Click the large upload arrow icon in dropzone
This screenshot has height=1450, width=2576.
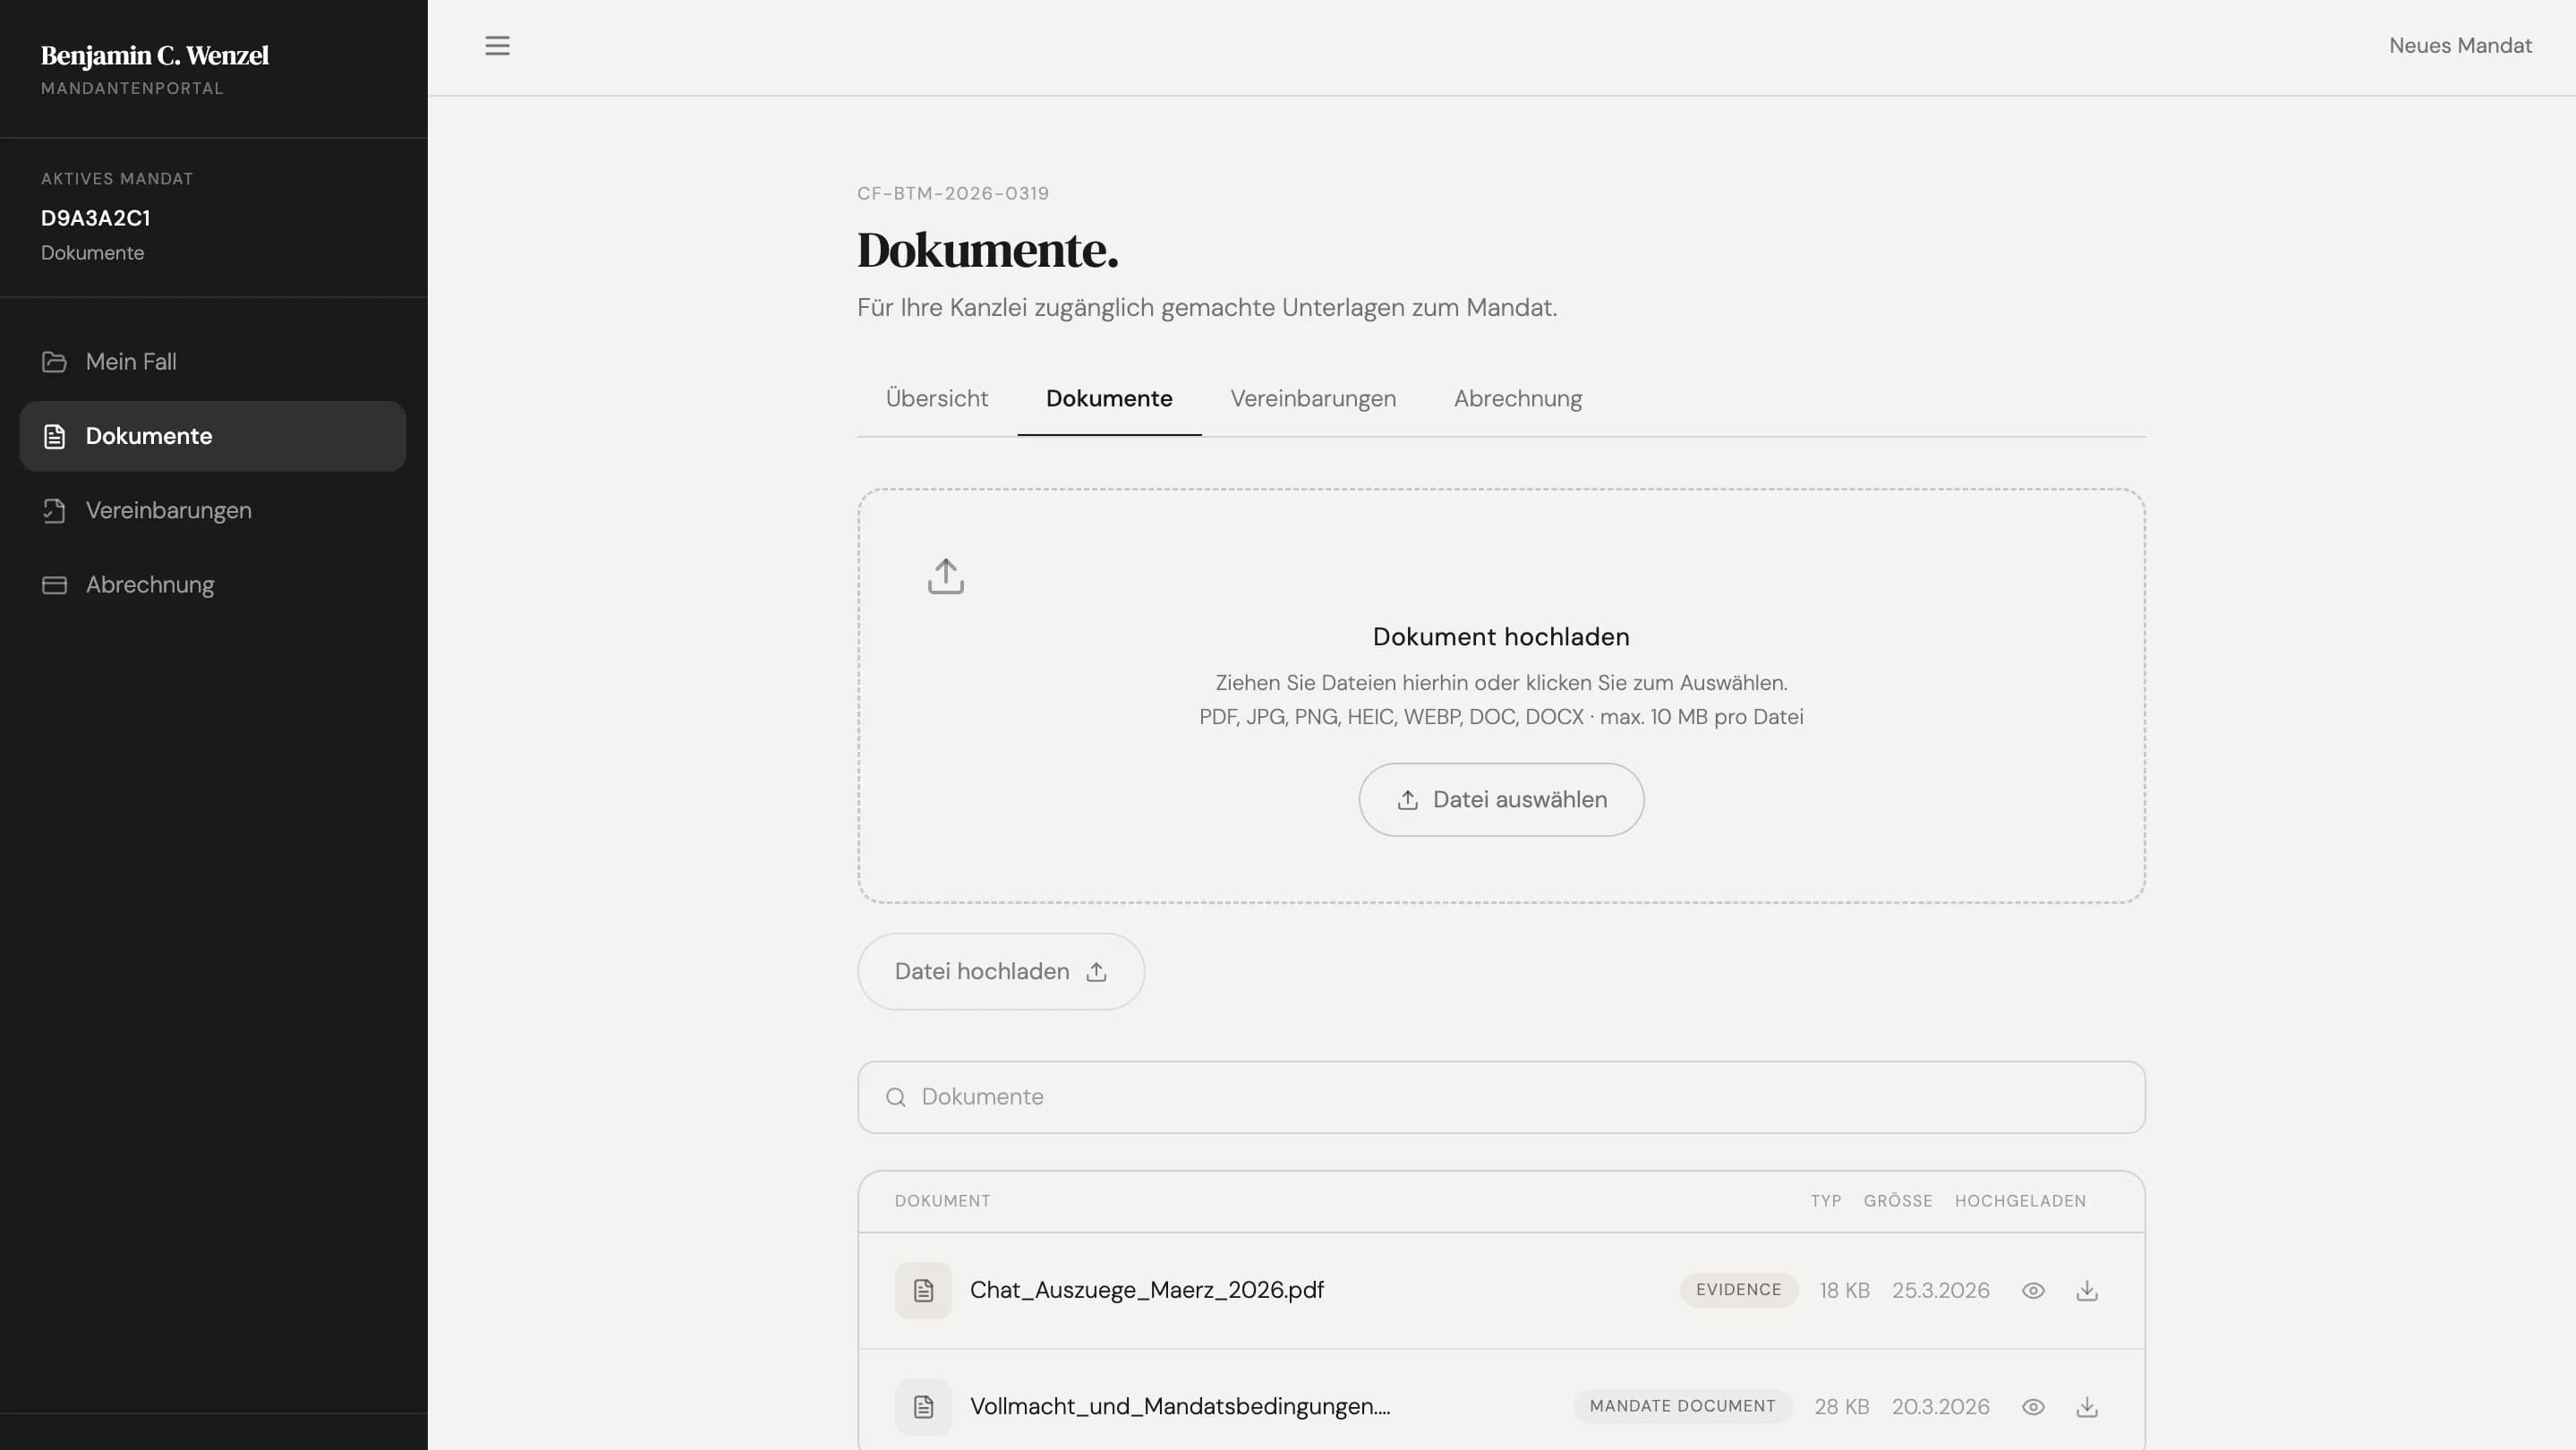[945, 576]
